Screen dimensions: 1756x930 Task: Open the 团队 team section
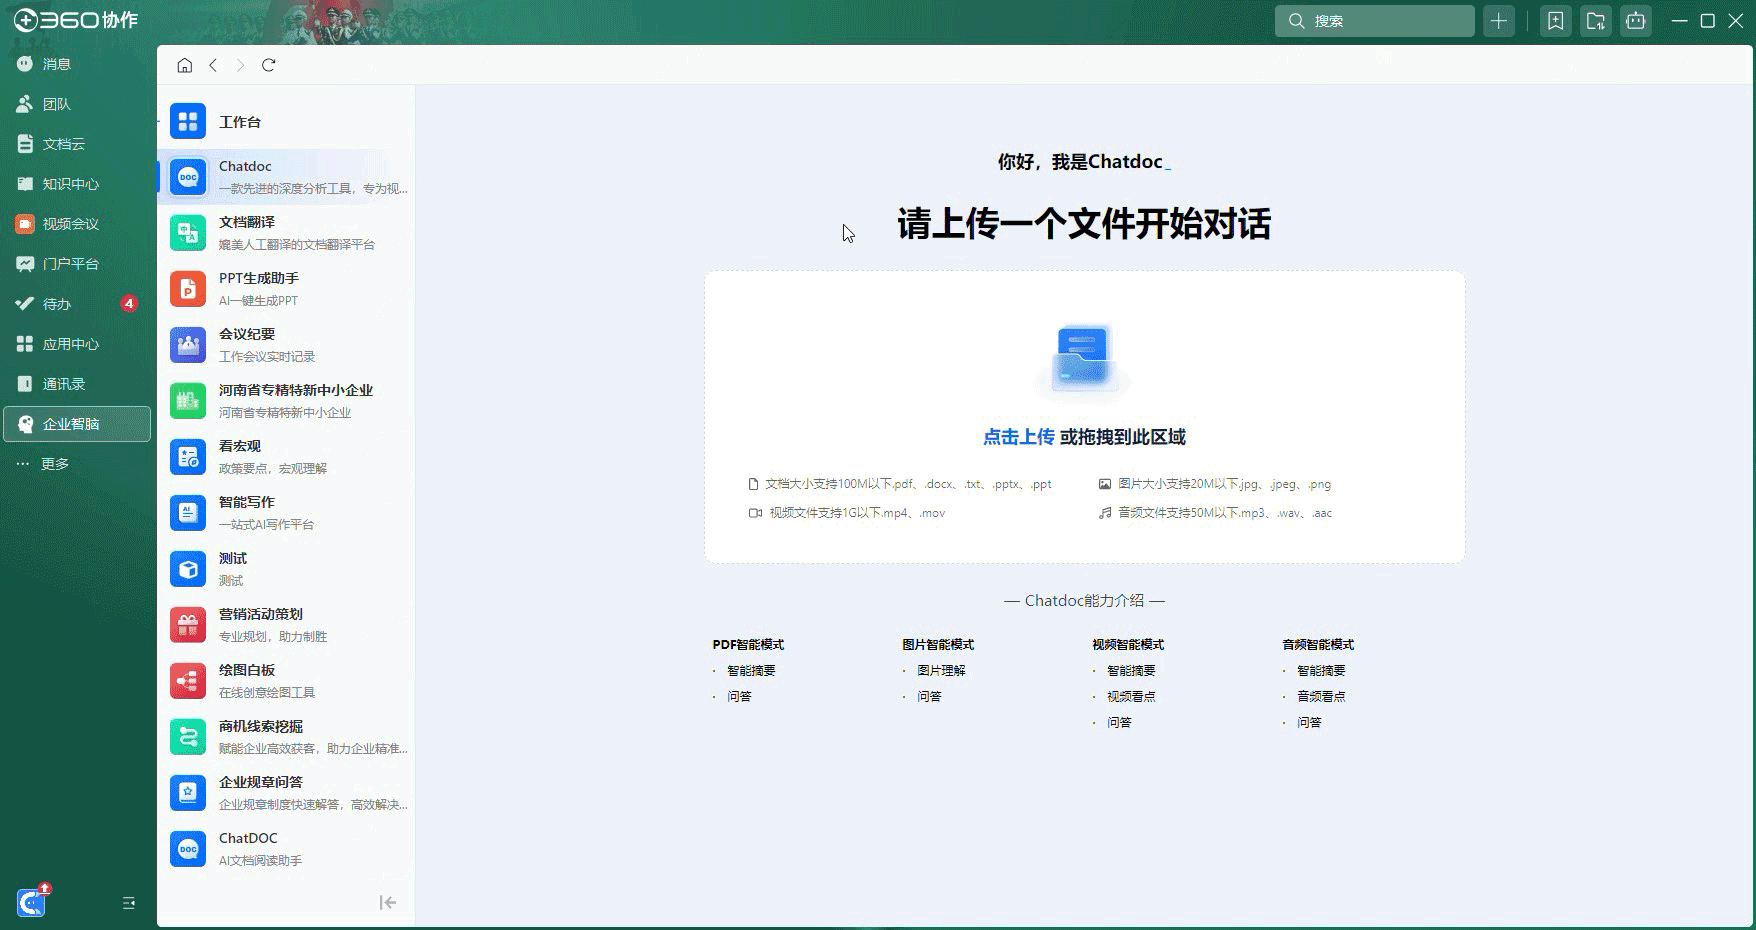pyautogui.click(x=77, y=104)
